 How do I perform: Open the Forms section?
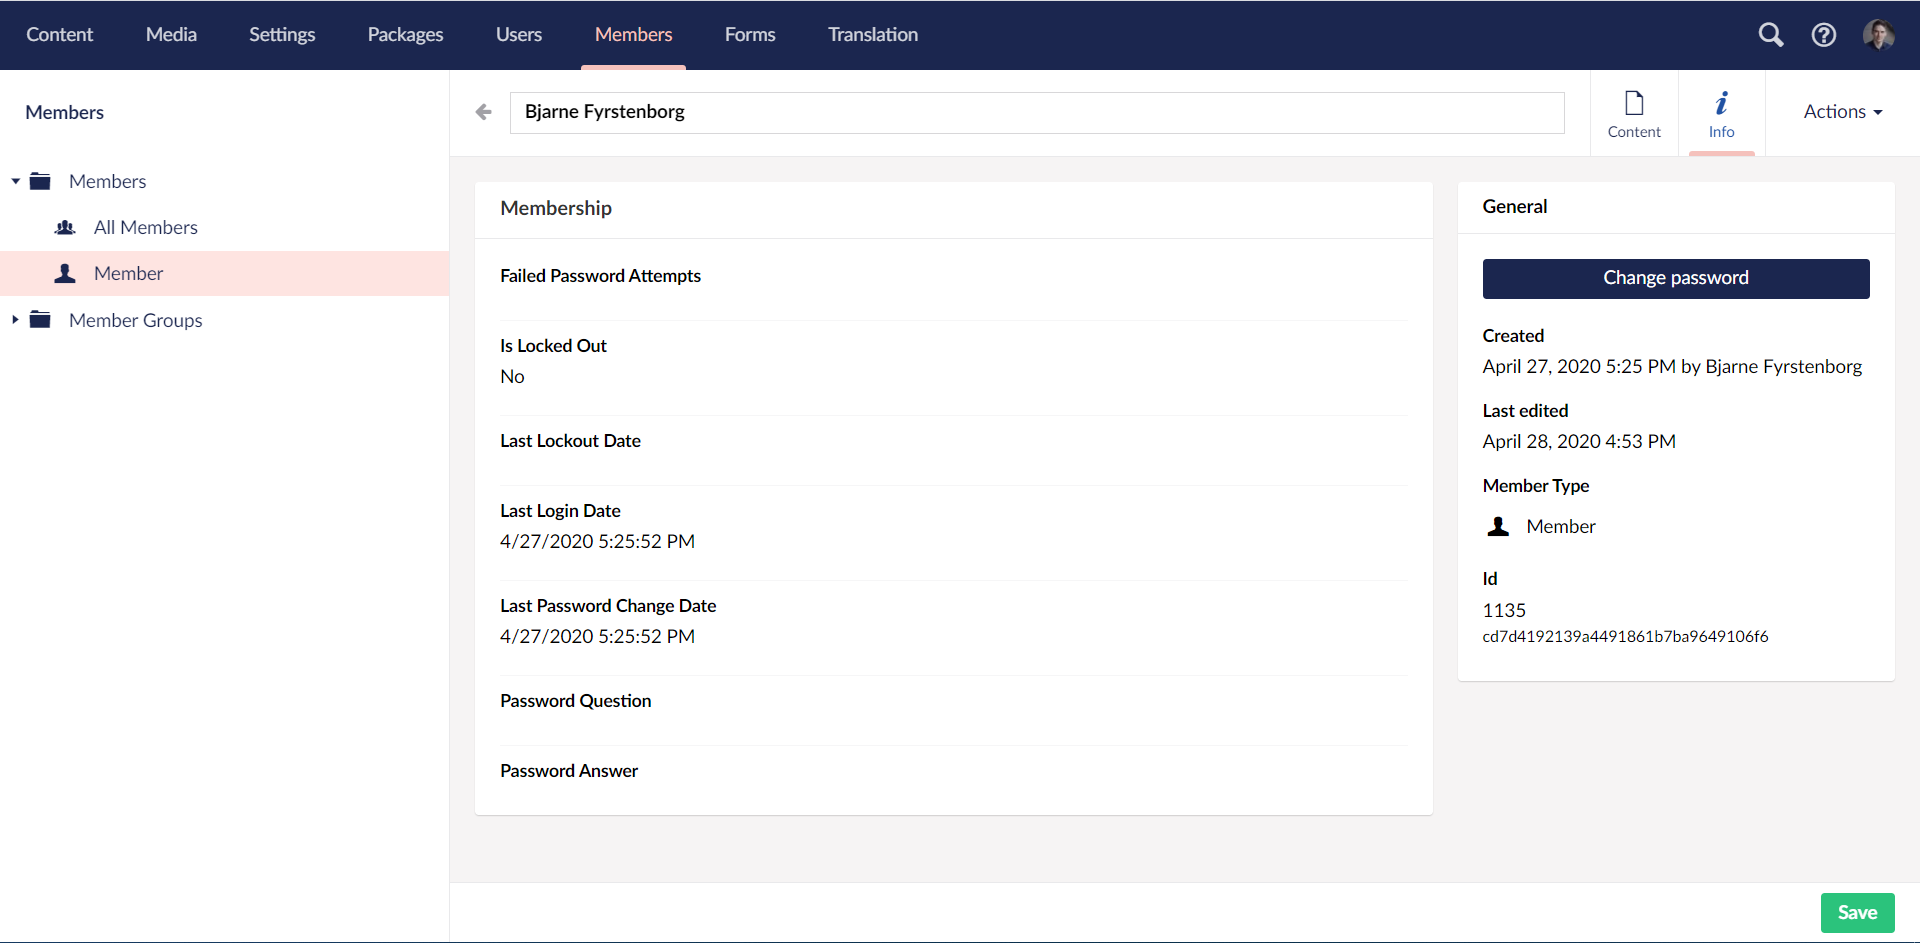pos(749,34)
